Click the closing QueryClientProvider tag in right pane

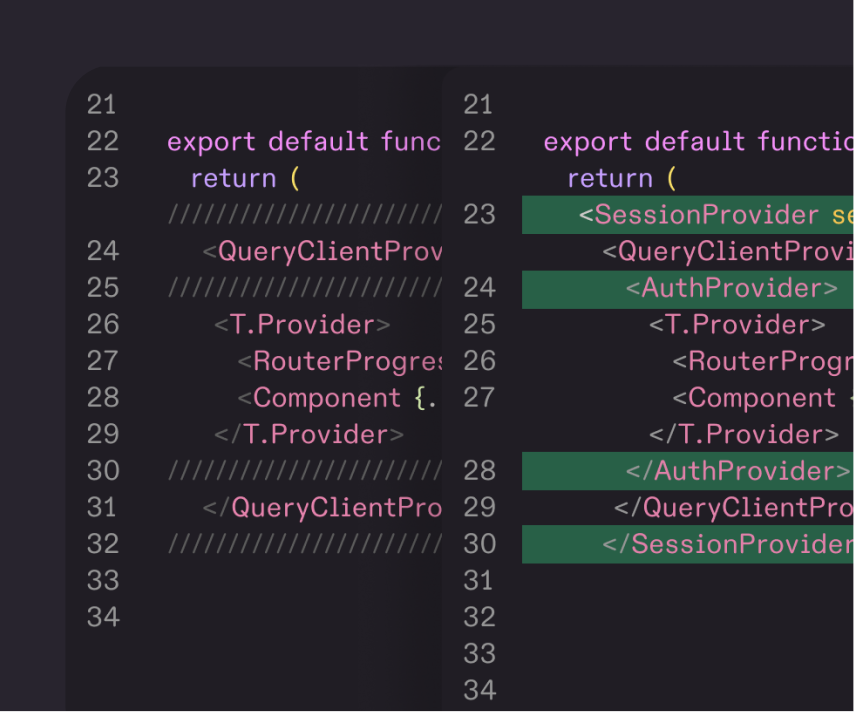(733, 507)
